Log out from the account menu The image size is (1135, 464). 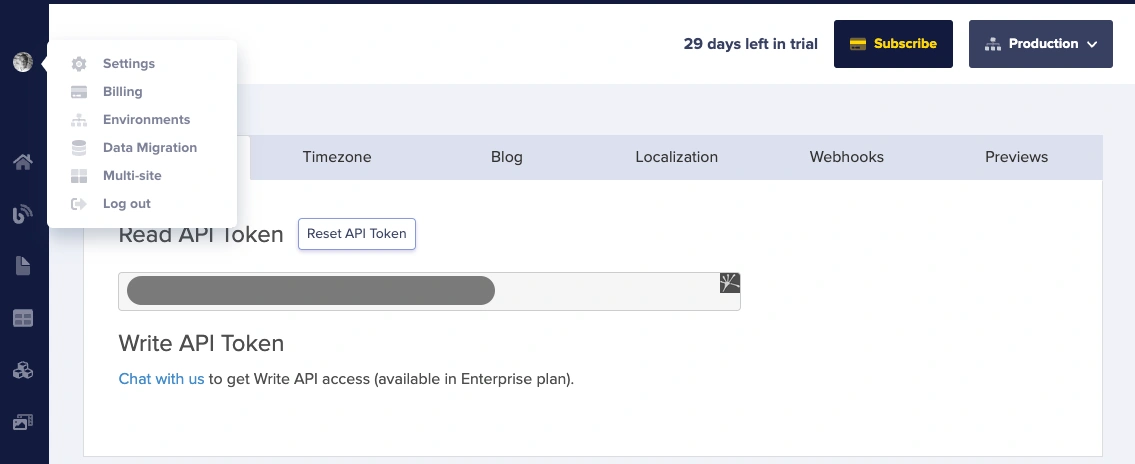click(126, 204)
